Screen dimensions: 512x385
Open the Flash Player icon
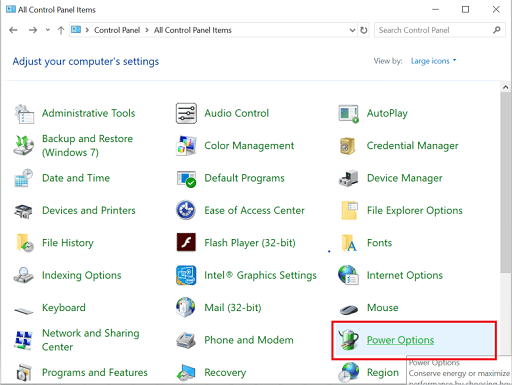point(186,242)
